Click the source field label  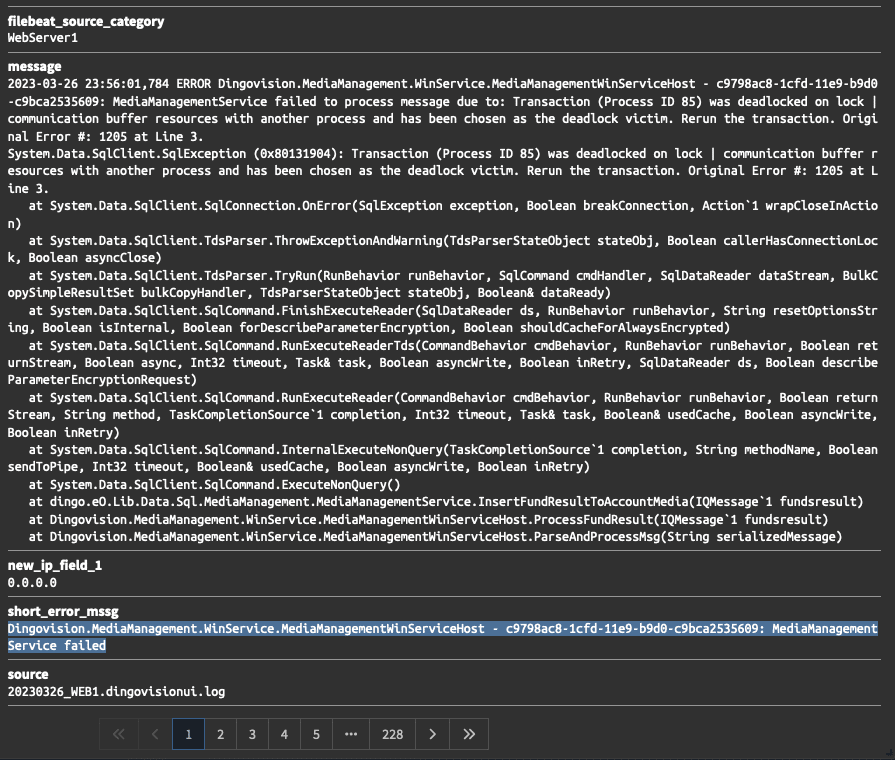tap(29, 675)
